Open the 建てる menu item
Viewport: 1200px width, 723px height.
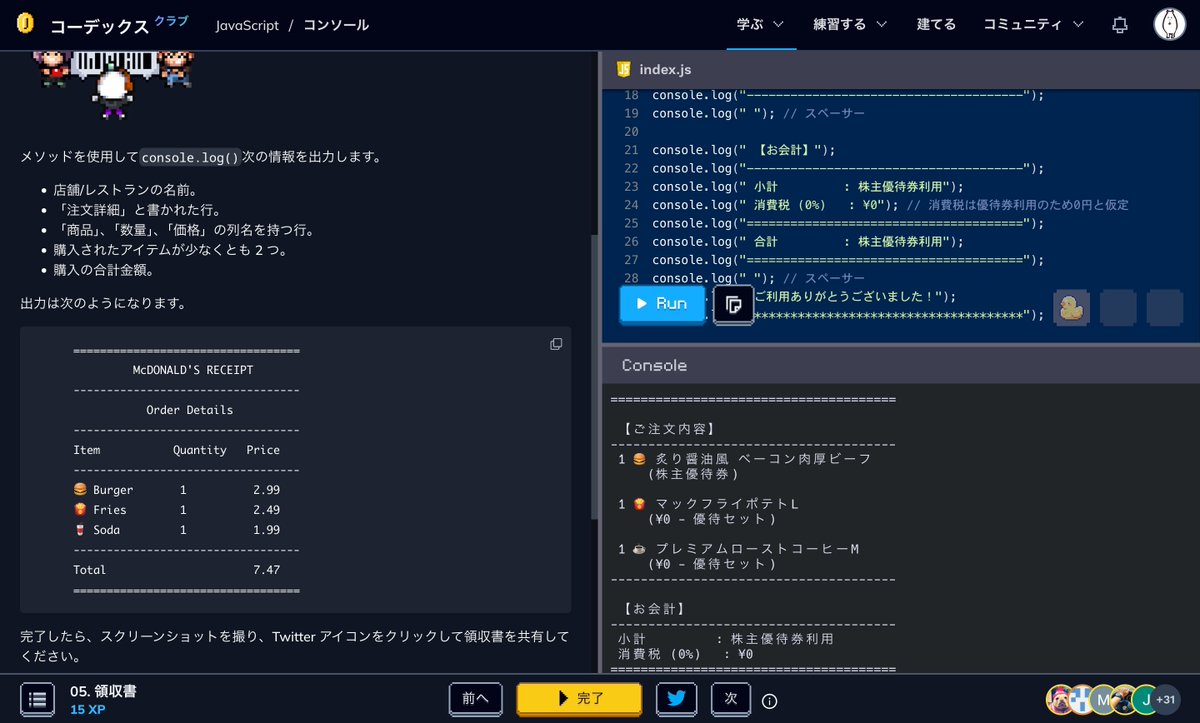(x=936, y=24)
